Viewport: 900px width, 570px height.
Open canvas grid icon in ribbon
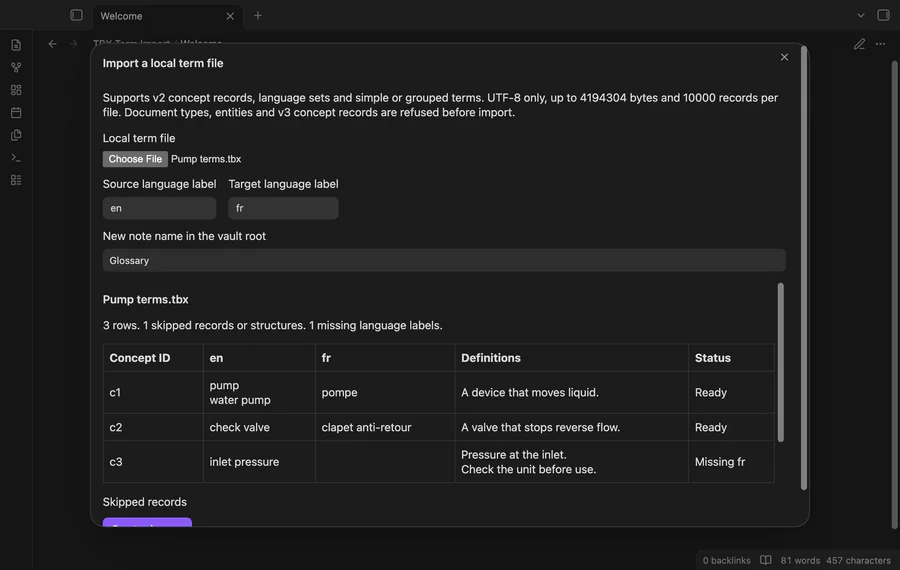16,90
